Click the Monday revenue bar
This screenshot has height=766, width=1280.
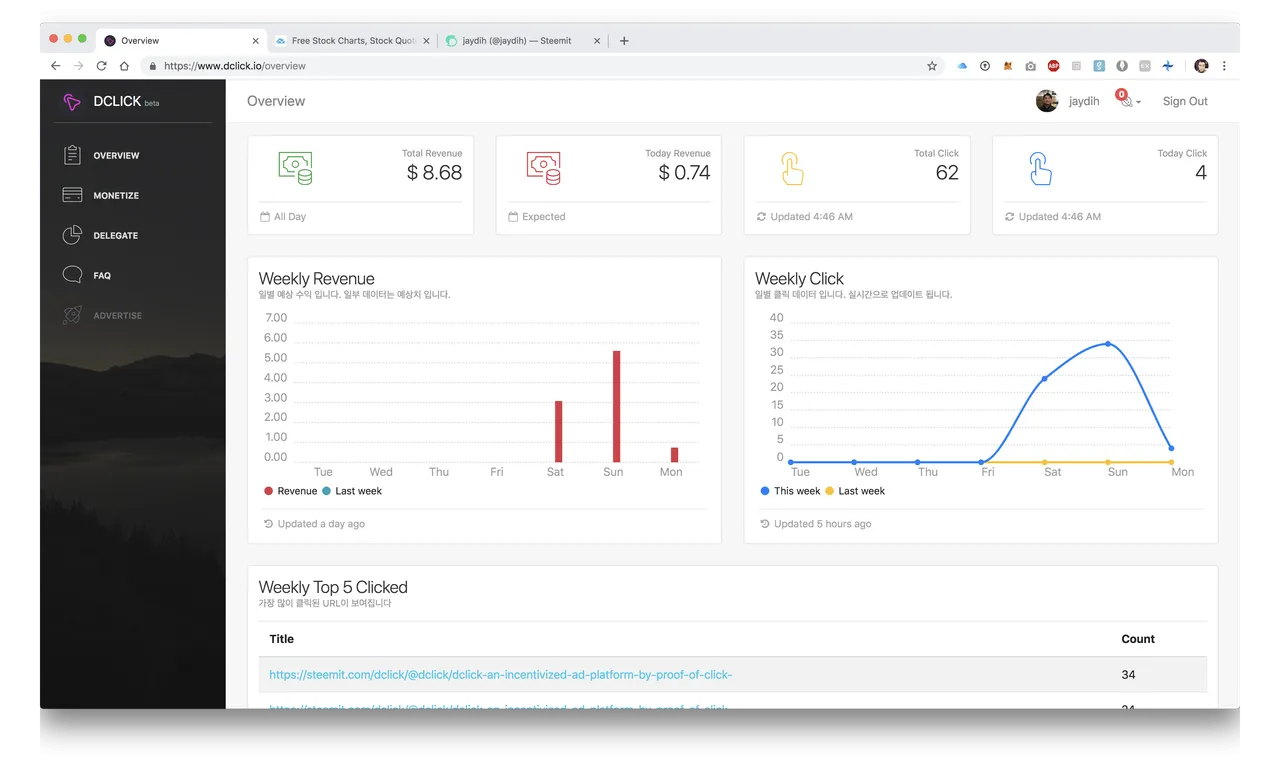pyautogui.click(x=675, y=454)
